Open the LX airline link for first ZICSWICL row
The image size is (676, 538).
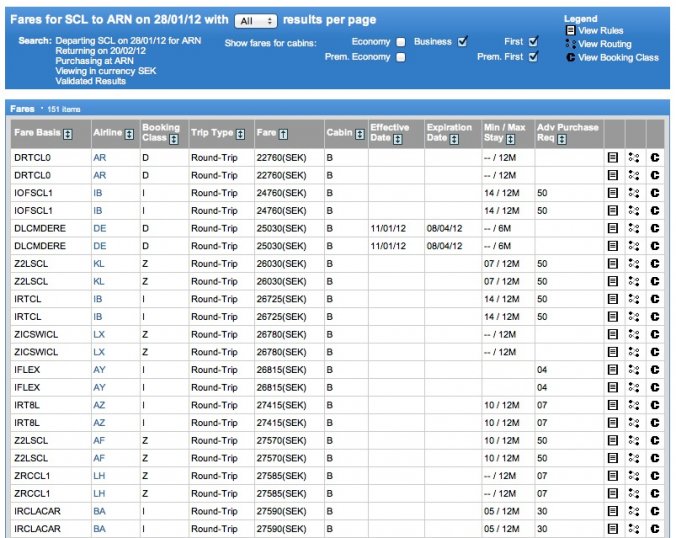99,334
